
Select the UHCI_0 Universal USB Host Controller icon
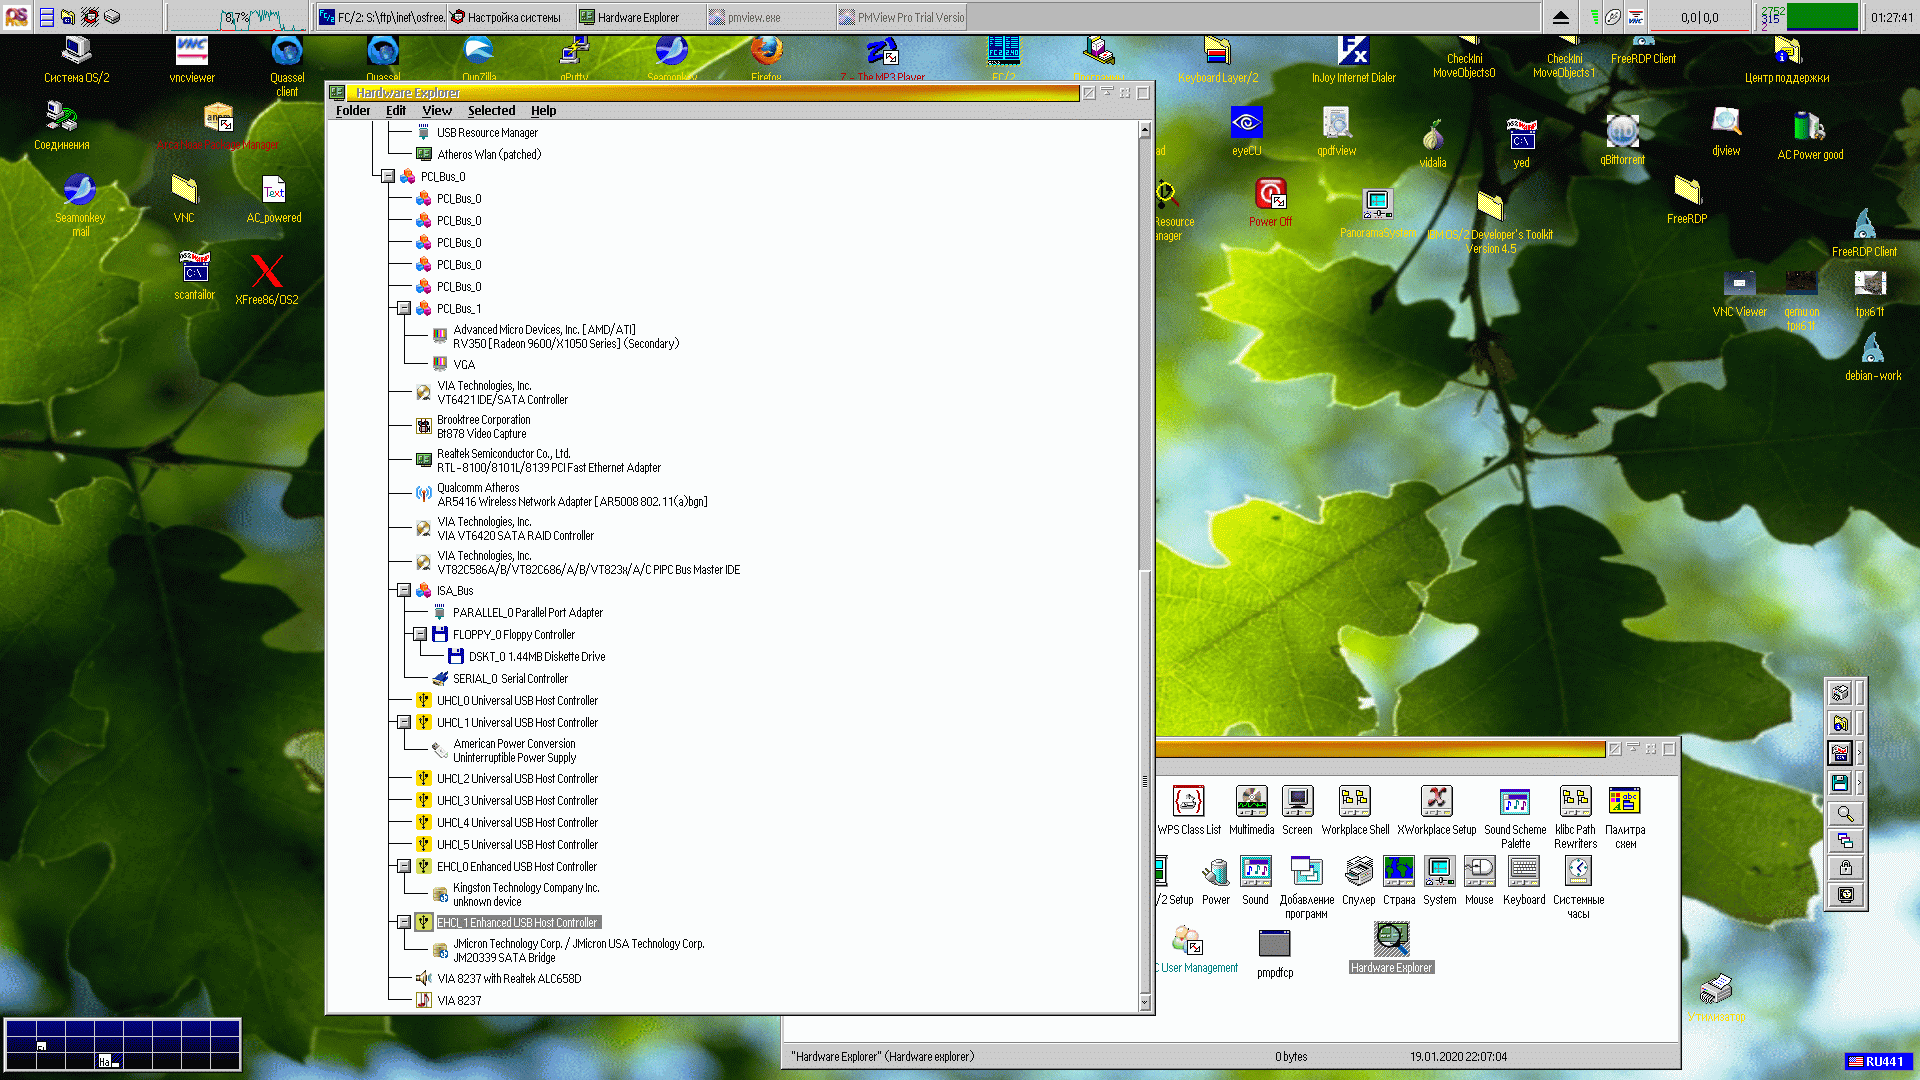pos(424,701)
